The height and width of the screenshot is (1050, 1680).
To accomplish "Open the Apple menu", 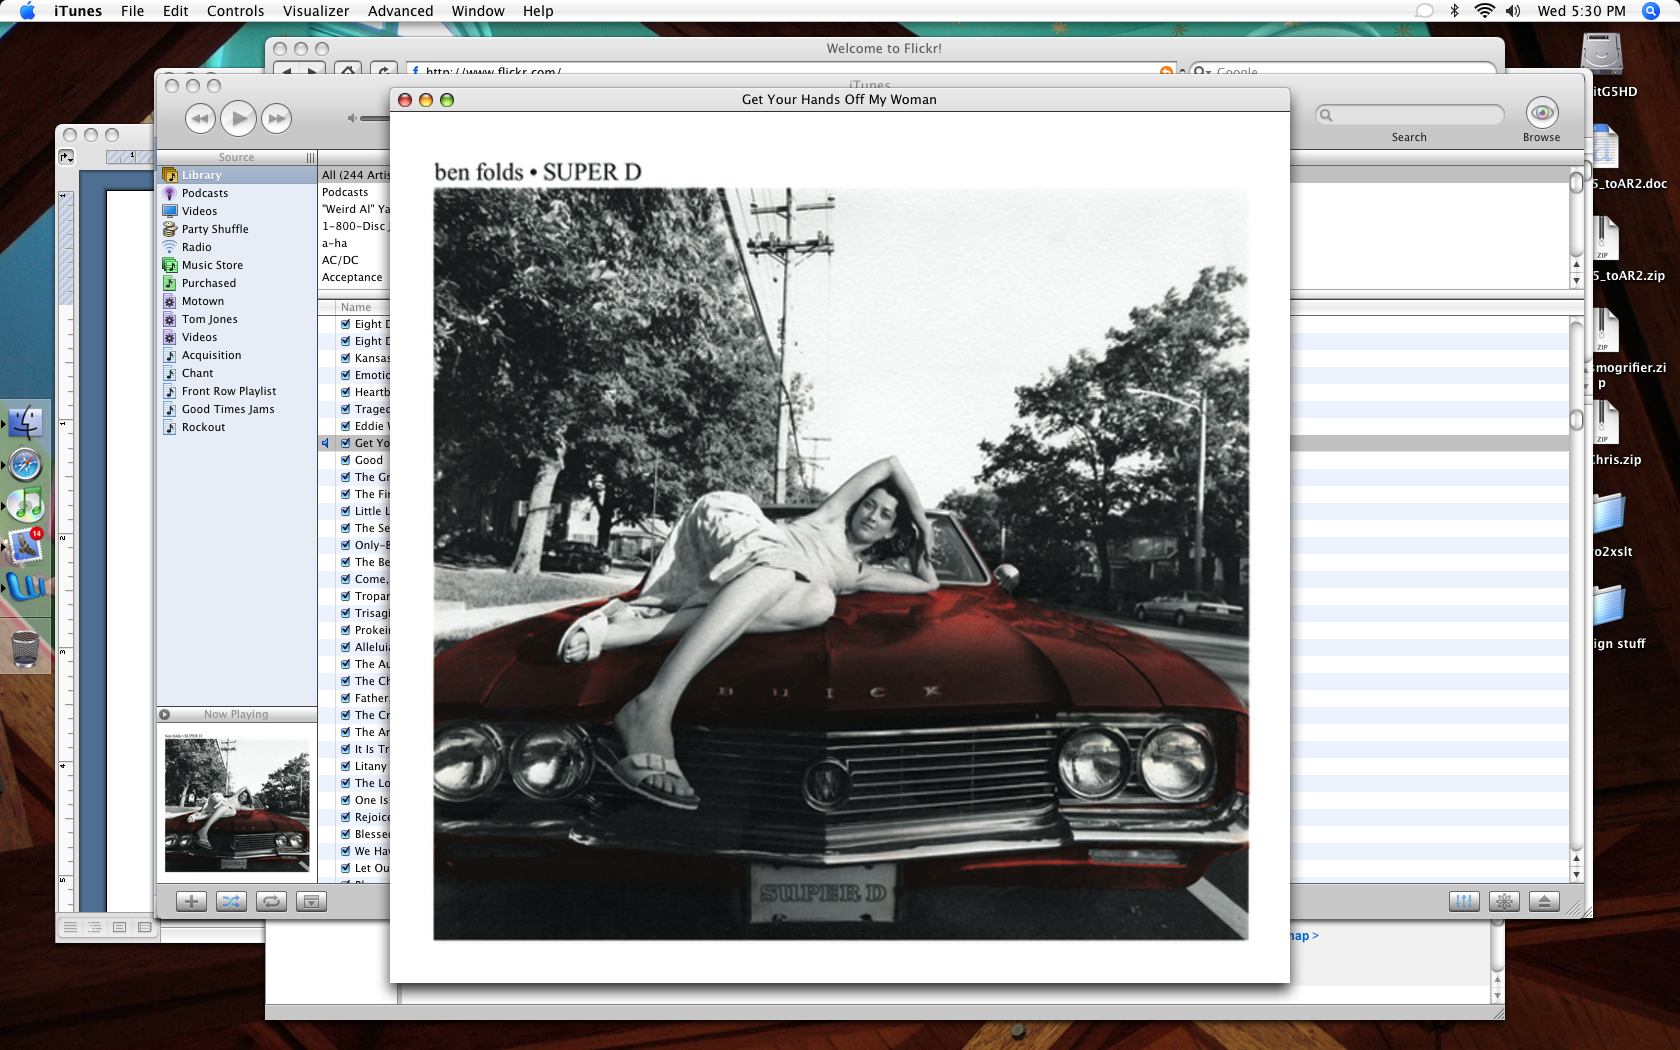I will pos(27,11).
